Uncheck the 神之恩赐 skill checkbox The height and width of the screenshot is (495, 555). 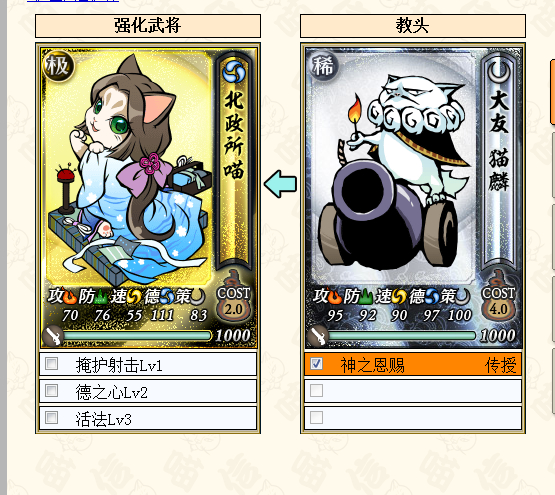(x=316, y=363)
